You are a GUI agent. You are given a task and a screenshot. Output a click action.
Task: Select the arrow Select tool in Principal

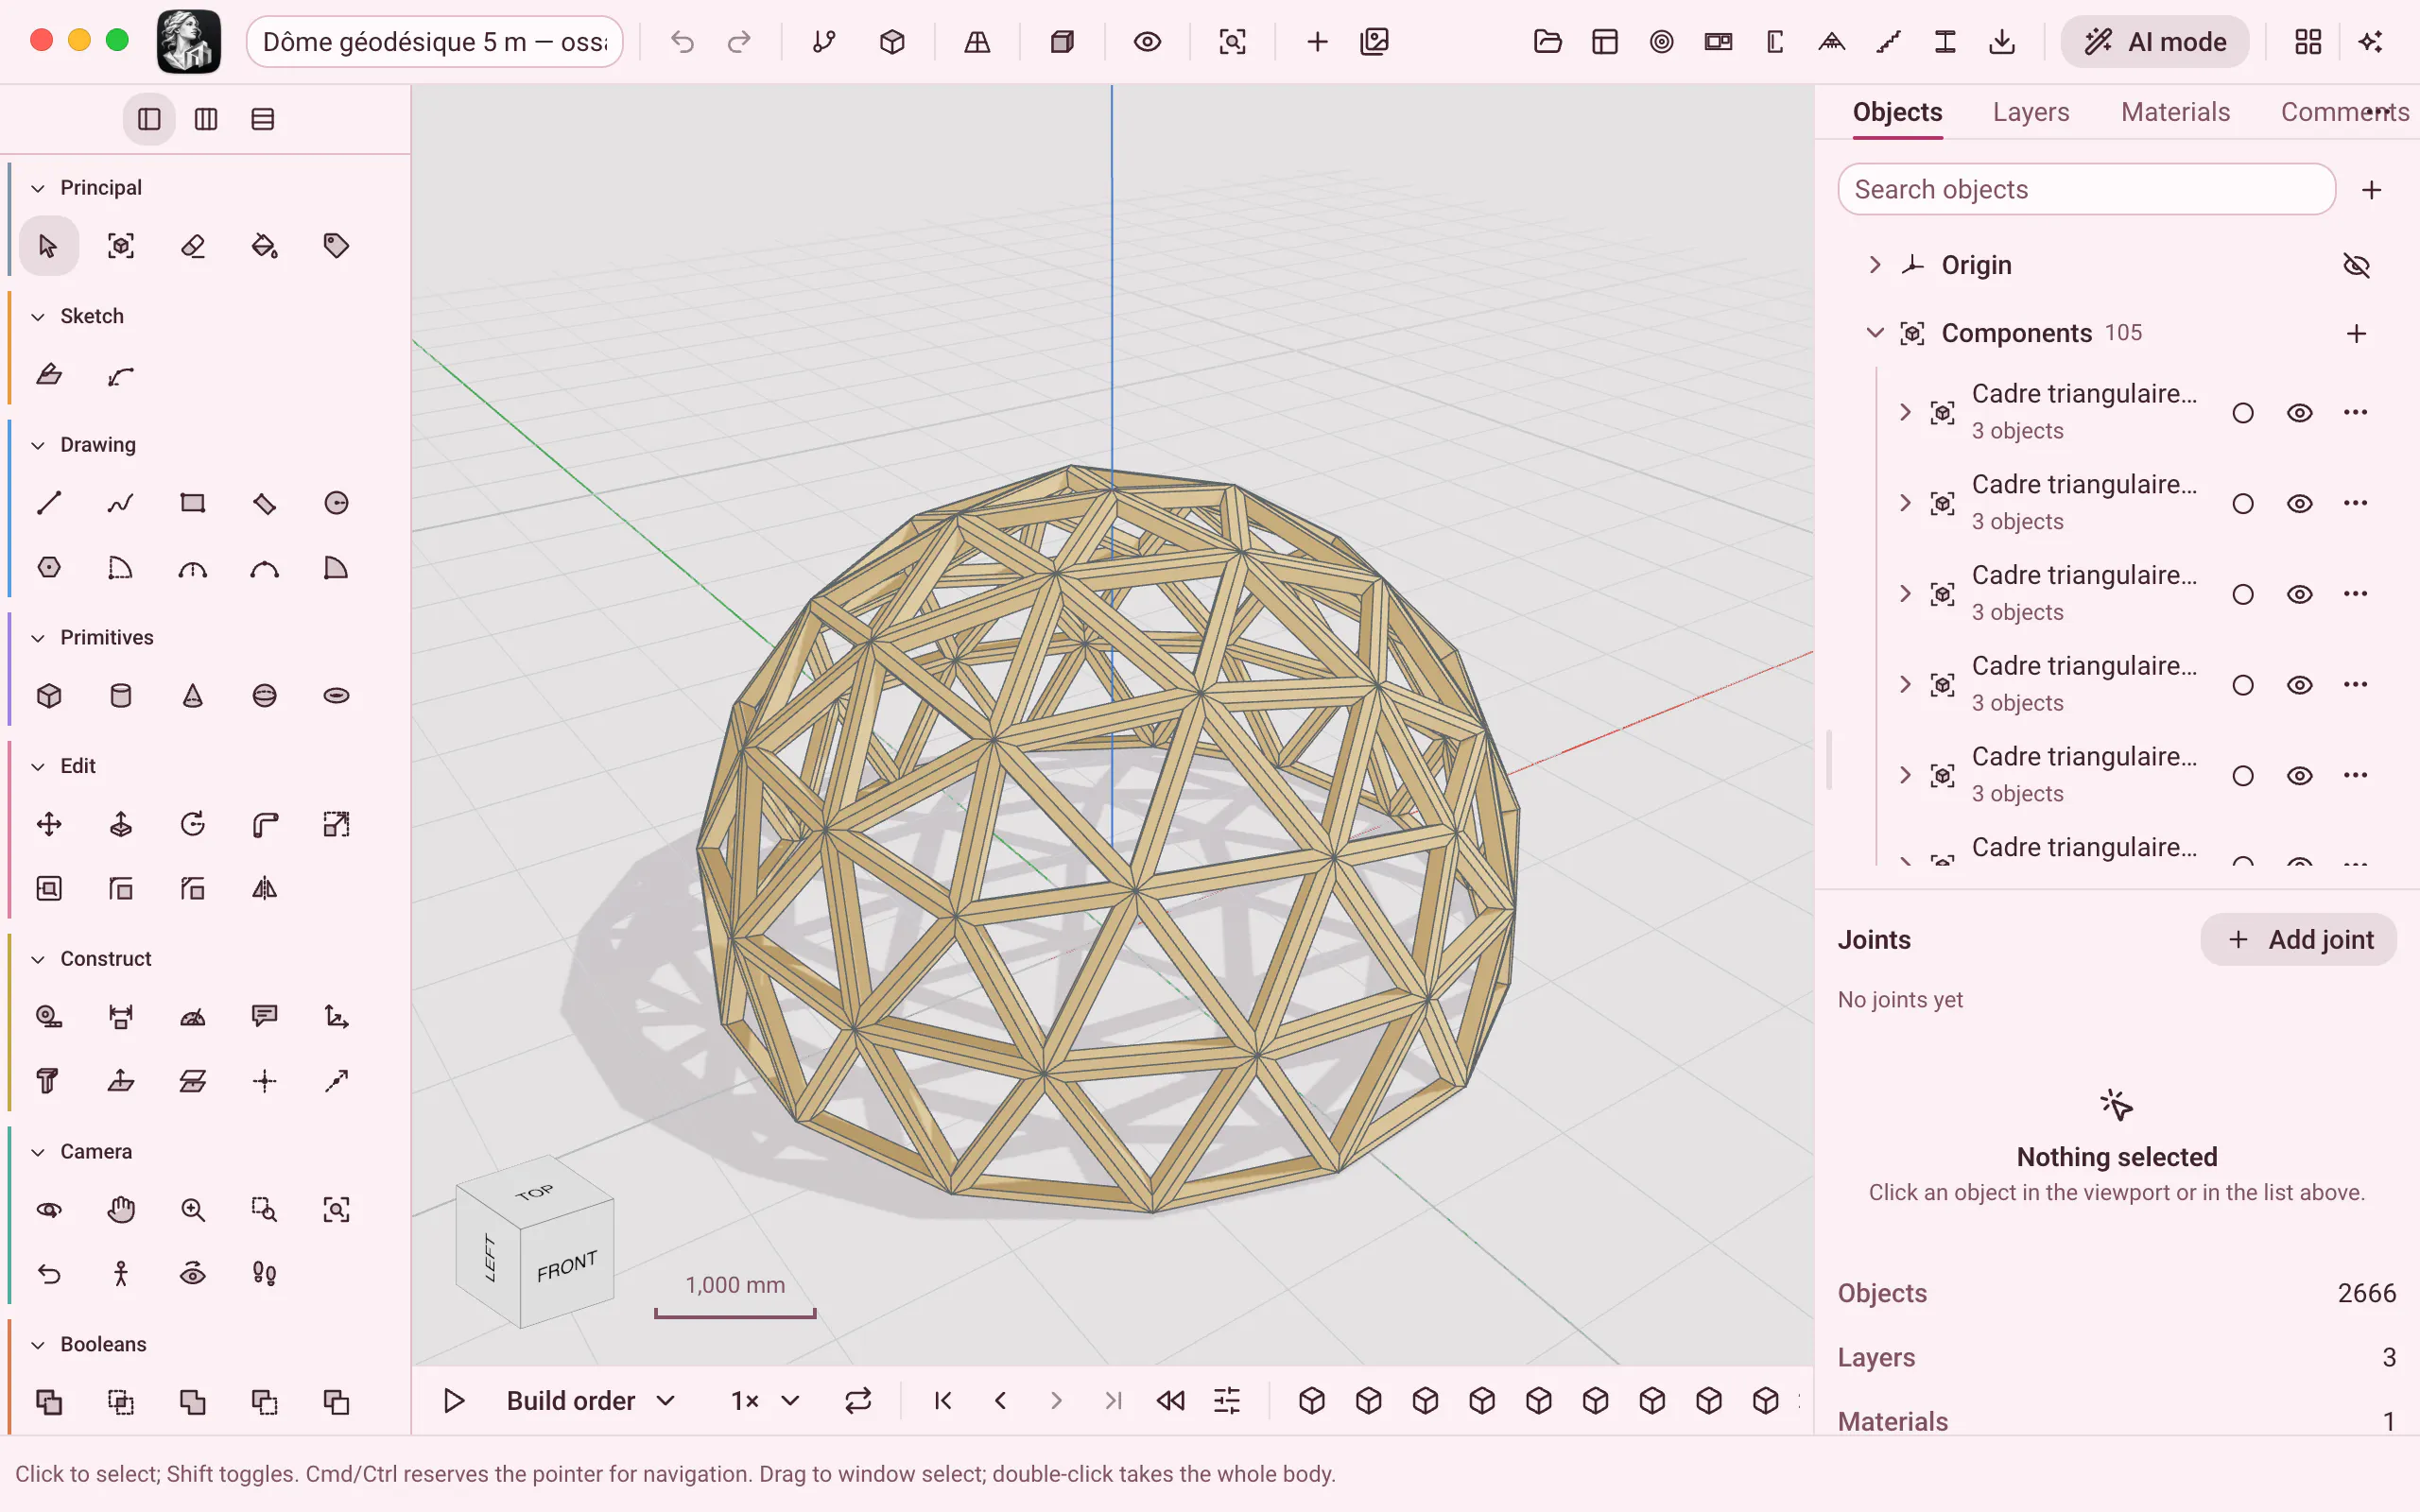[x=48, y=246]
